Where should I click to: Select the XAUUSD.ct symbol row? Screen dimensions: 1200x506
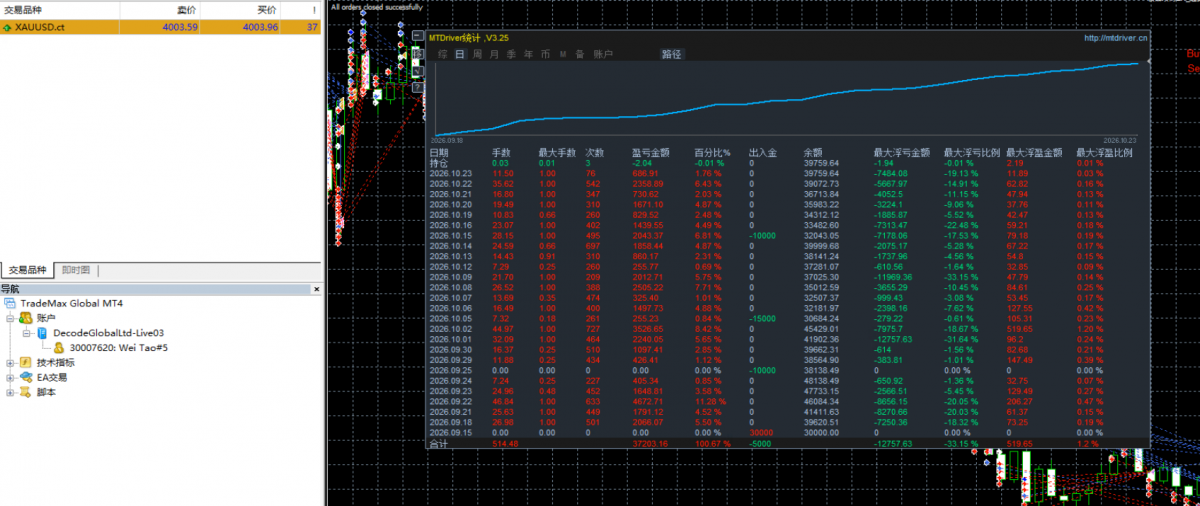pos(161,27)
